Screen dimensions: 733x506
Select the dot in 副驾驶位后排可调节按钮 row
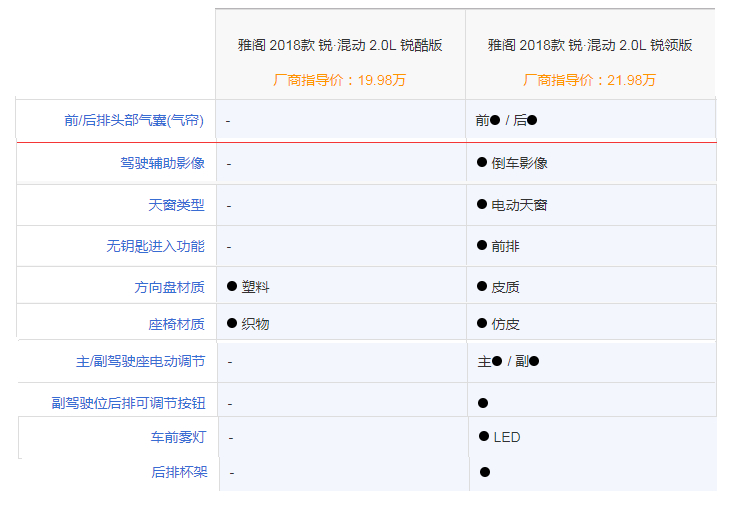pos(483,403)
